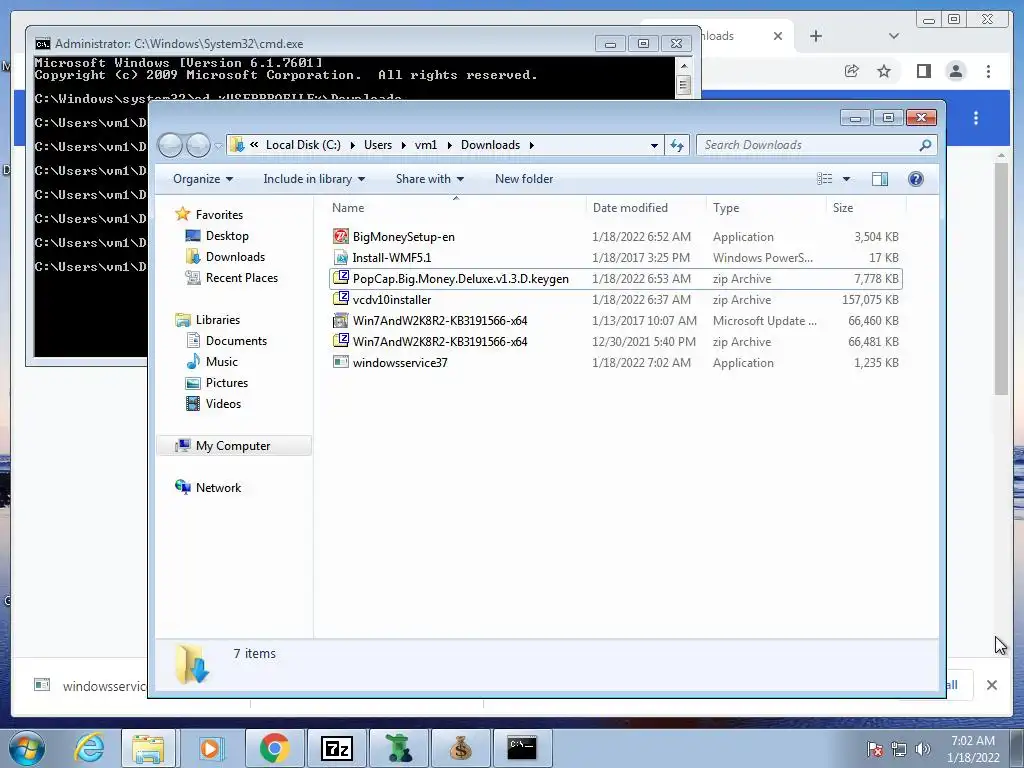Click vm1 in the address breadcrumb
The height and width of the screenshot is (768, 1024).
tap(426, 145)
